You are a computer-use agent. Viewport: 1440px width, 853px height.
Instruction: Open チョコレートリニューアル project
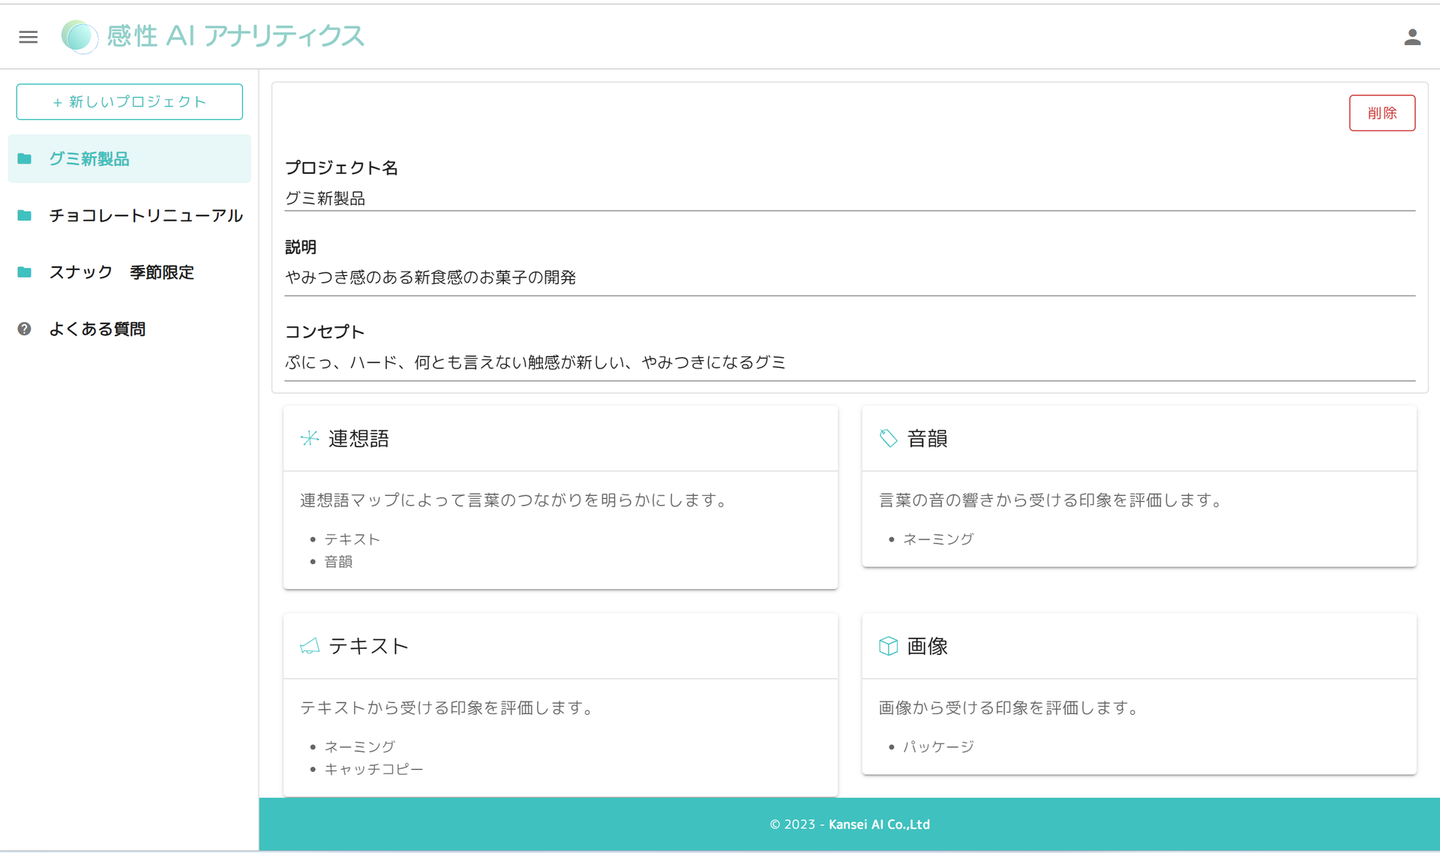coord(129,215)
